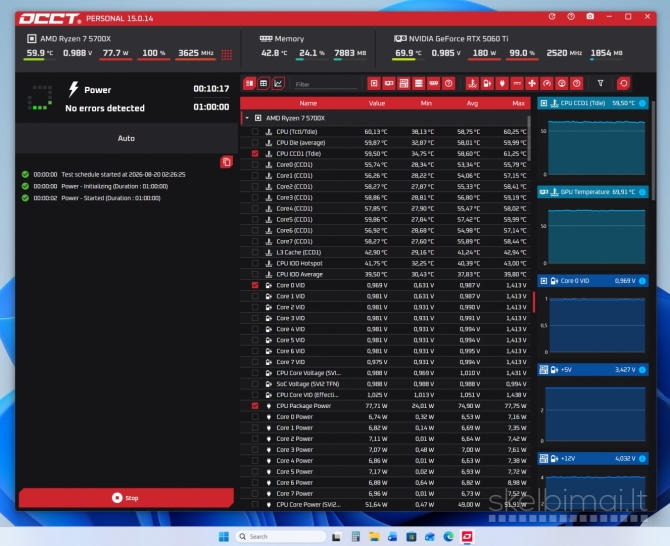Toggle CPU sensors filter icon
Image resolution: width=670 pixels, height=546 pixels.
[x=374, y=83]
